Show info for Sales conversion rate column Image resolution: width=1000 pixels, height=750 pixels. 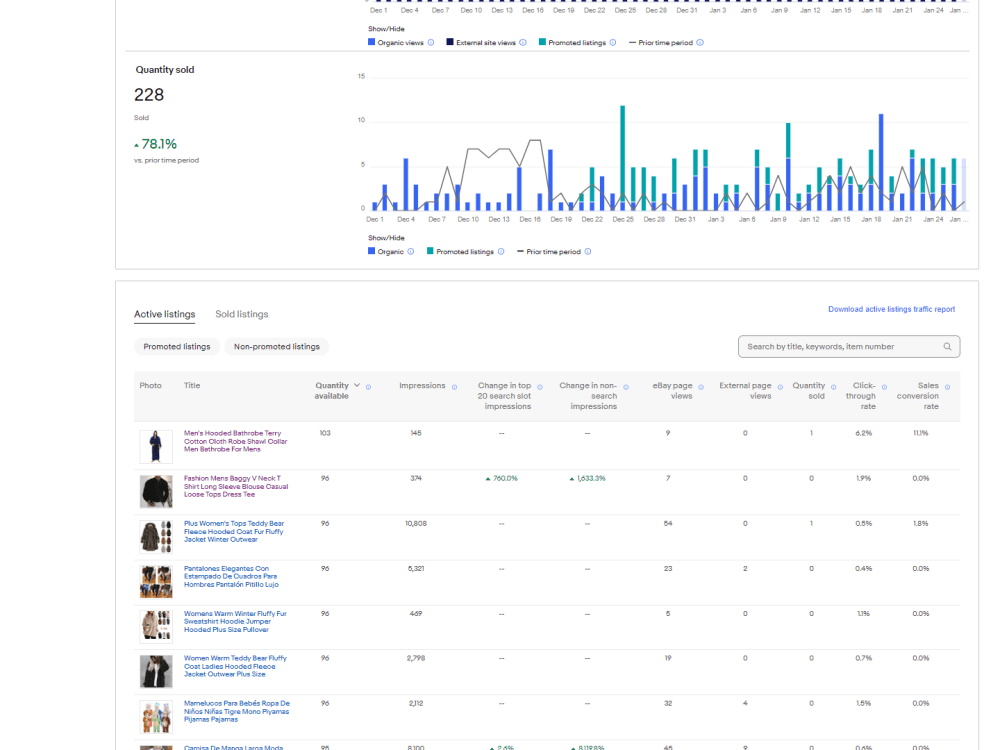tap(948, 387)
